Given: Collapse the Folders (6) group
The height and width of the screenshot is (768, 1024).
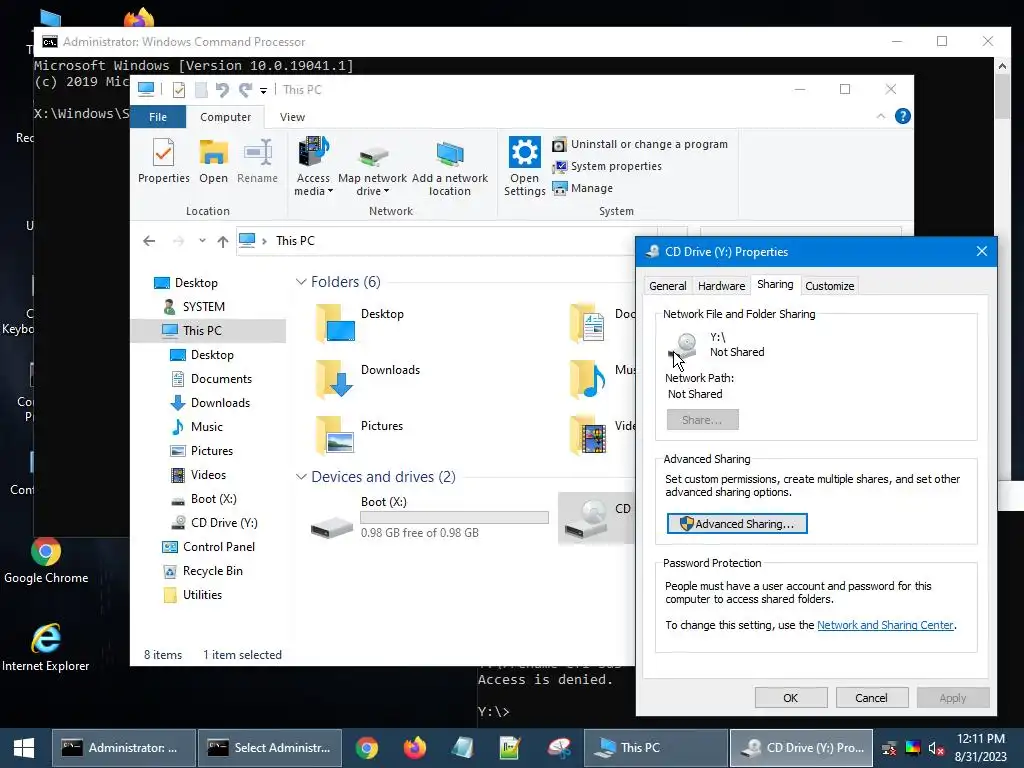Looking at the screenshot, I should [301, 282].
